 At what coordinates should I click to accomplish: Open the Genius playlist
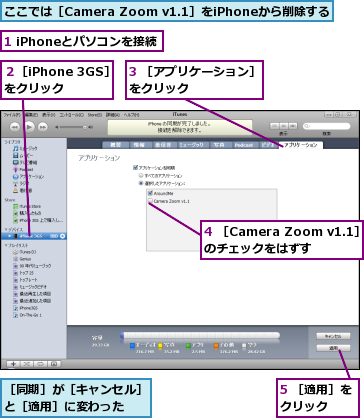pyautogui.click(x=22, y=259)
